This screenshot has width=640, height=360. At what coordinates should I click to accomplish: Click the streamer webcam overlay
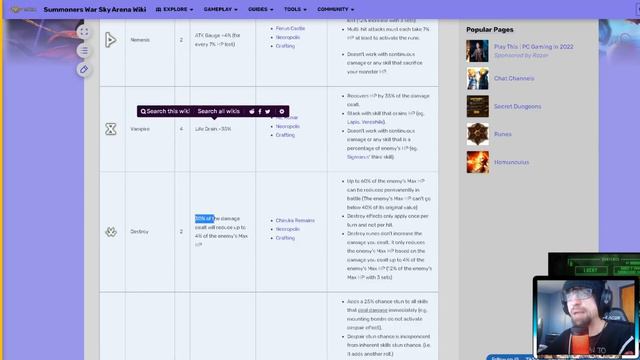(x=587, y=318)
